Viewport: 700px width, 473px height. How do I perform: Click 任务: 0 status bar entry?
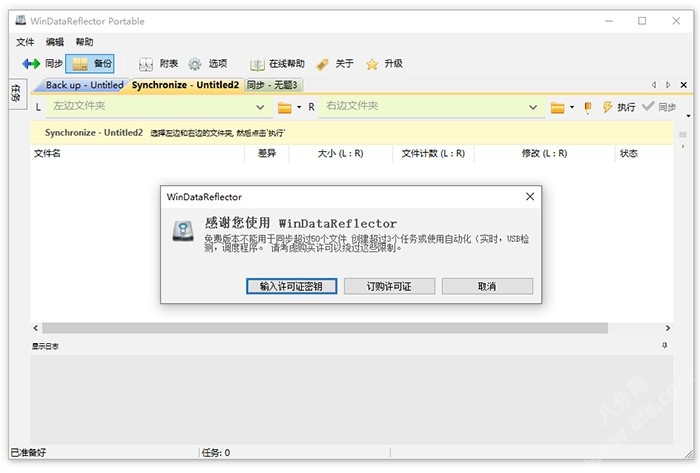216,452
